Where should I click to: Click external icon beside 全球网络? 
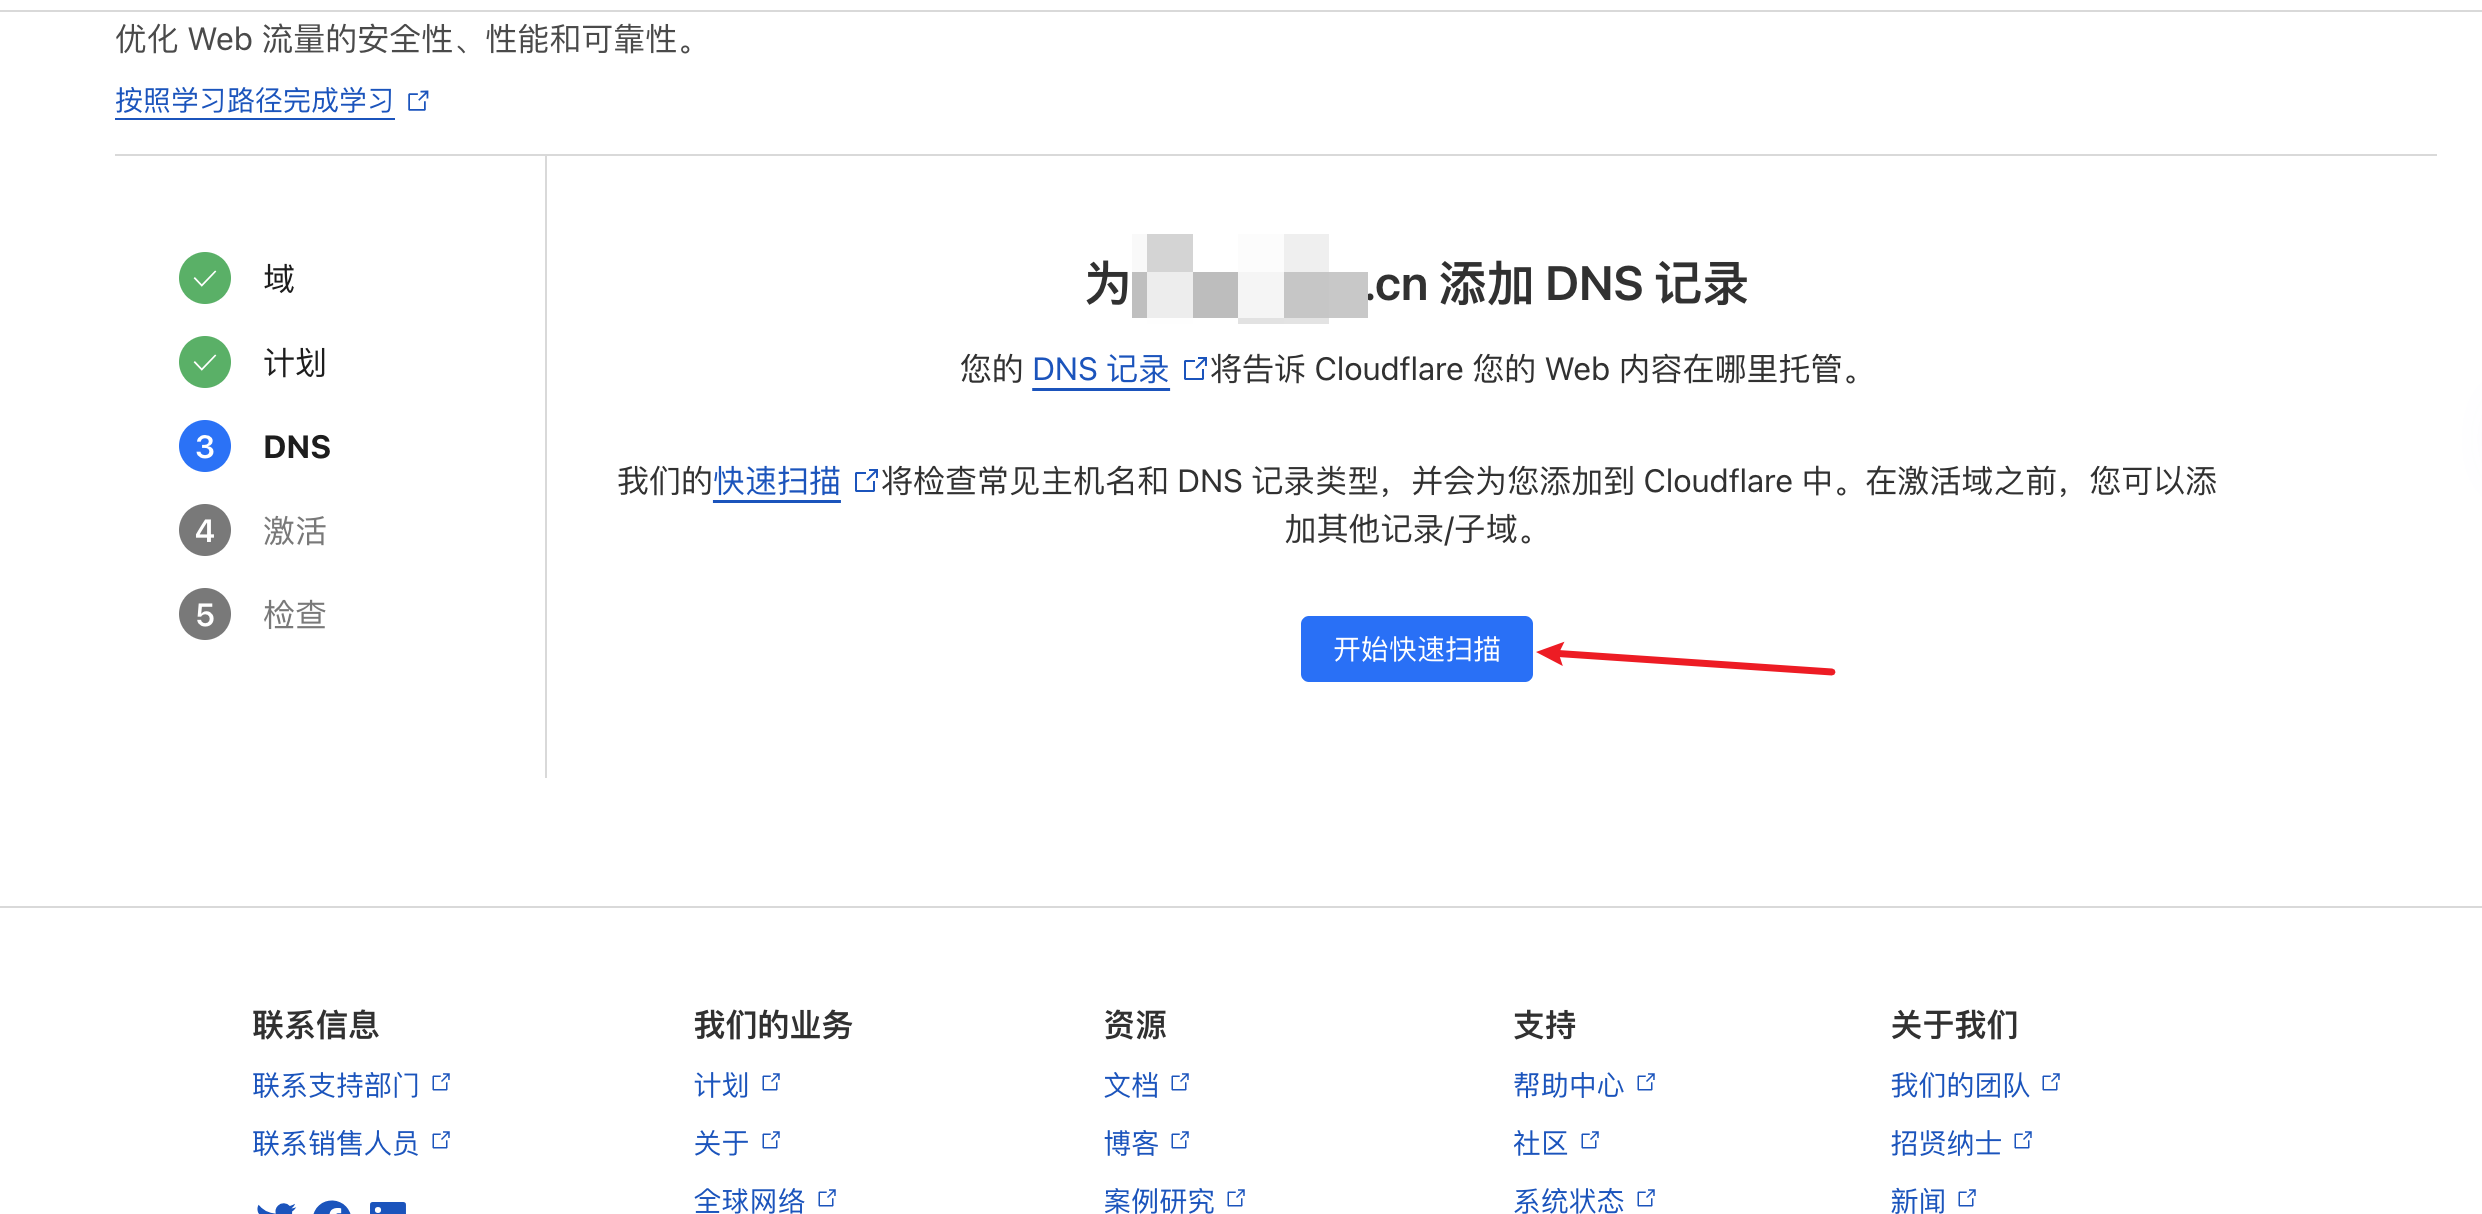click(827, 1198)
